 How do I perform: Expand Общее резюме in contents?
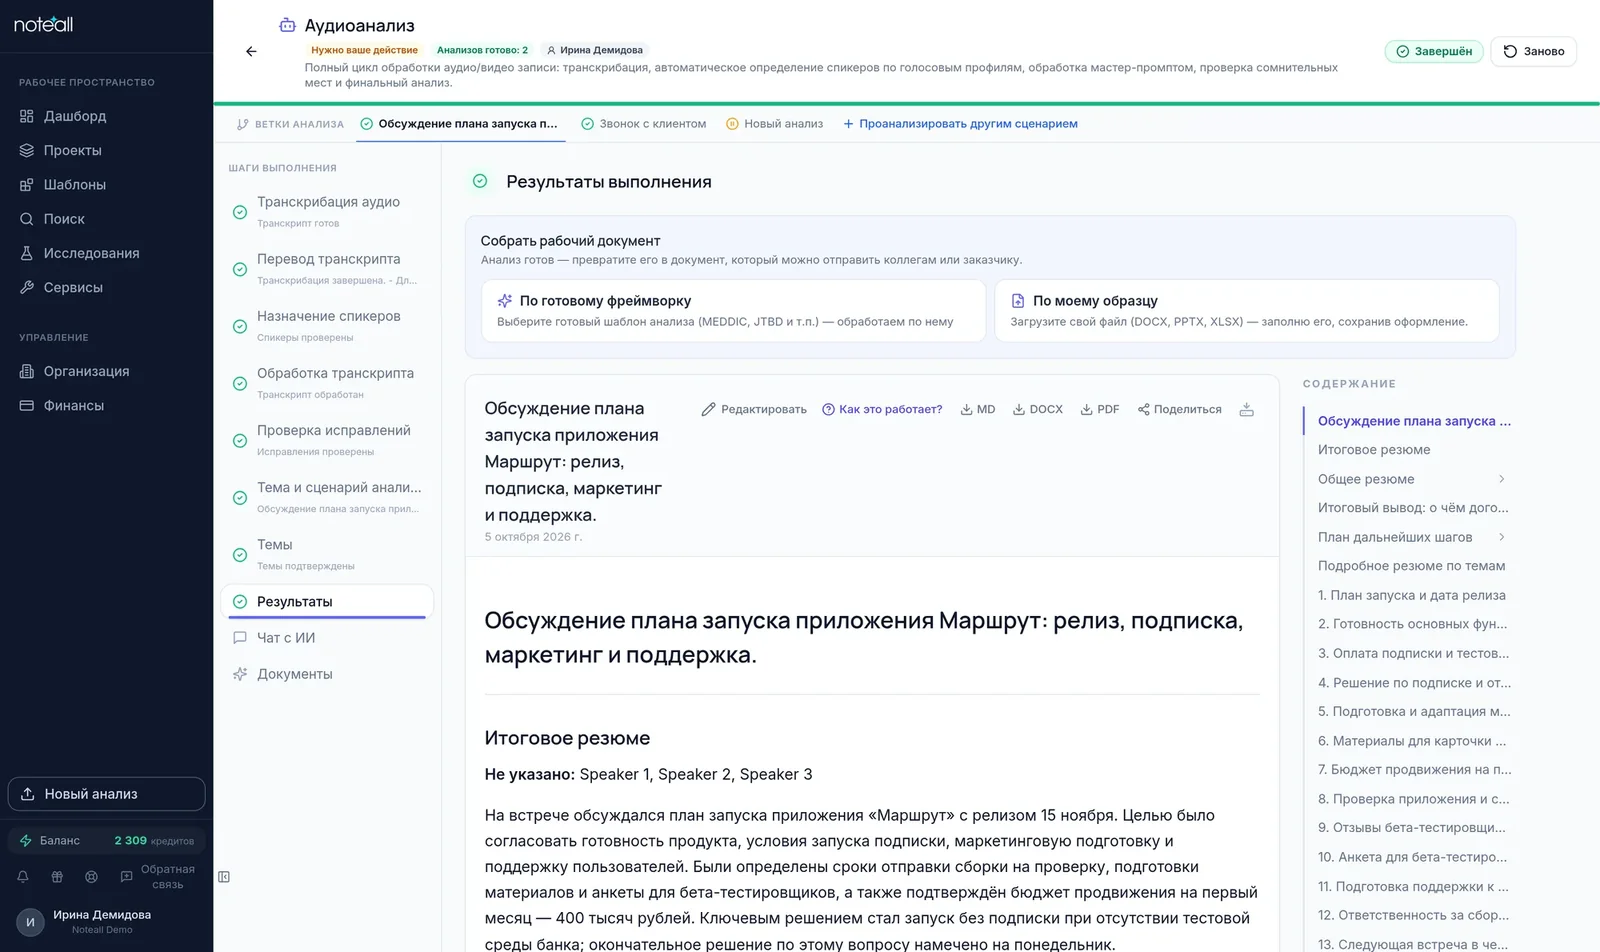1501,479
